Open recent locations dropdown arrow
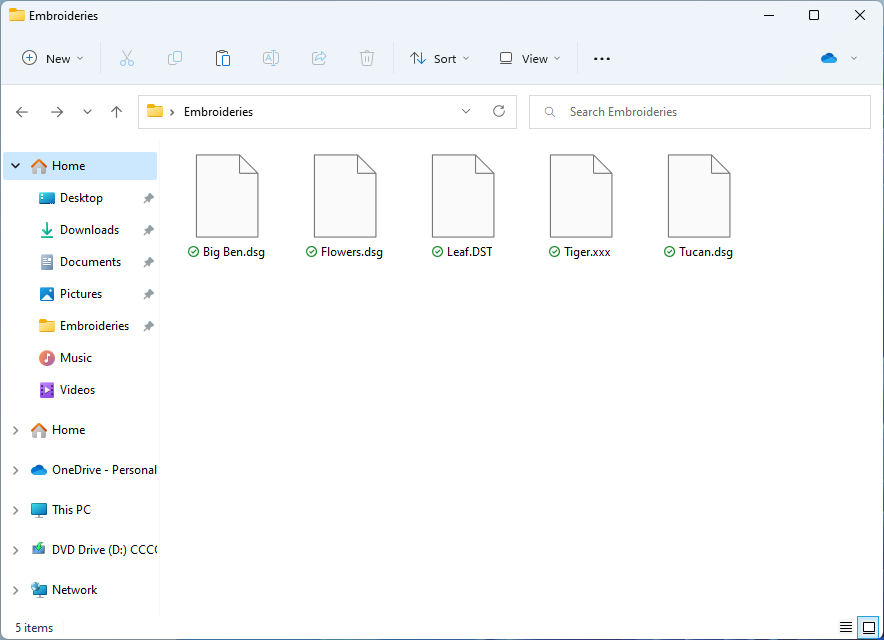Image resolution: width=884 pixels, height=640 pixels. [x=87, y=112]
